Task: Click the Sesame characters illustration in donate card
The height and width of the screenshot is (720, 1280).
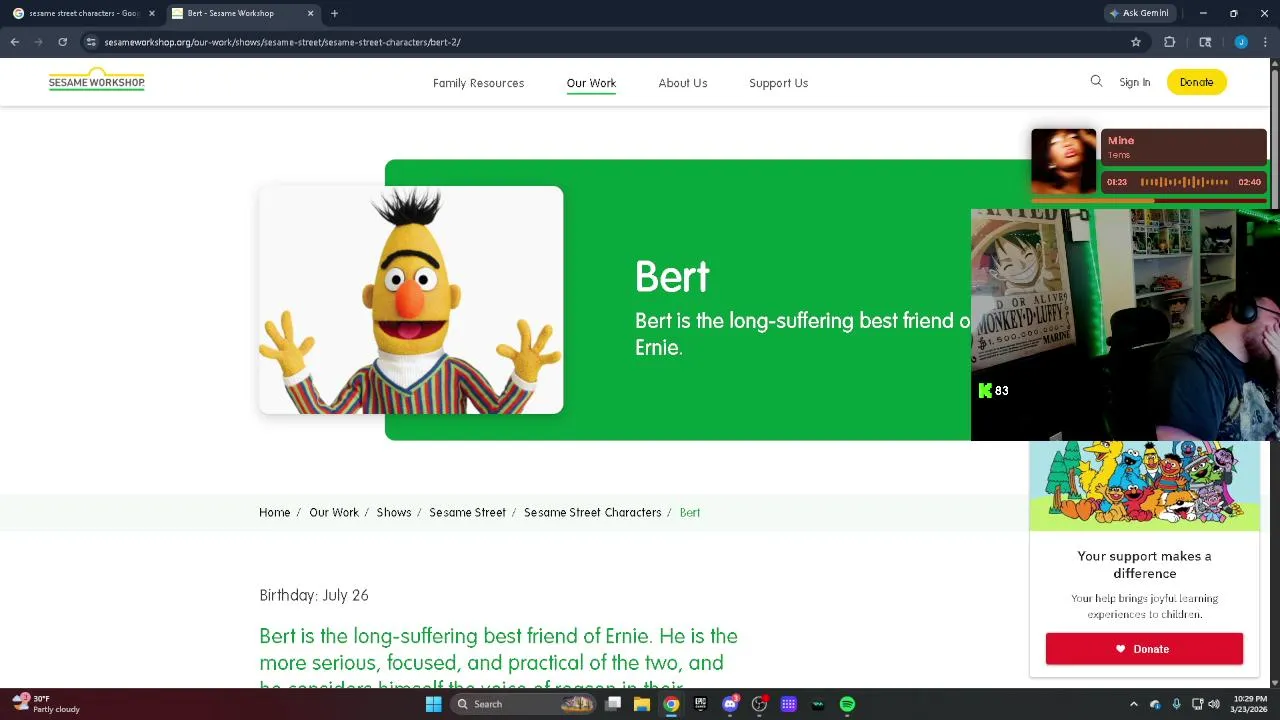Action: [x=1144, y=485]
